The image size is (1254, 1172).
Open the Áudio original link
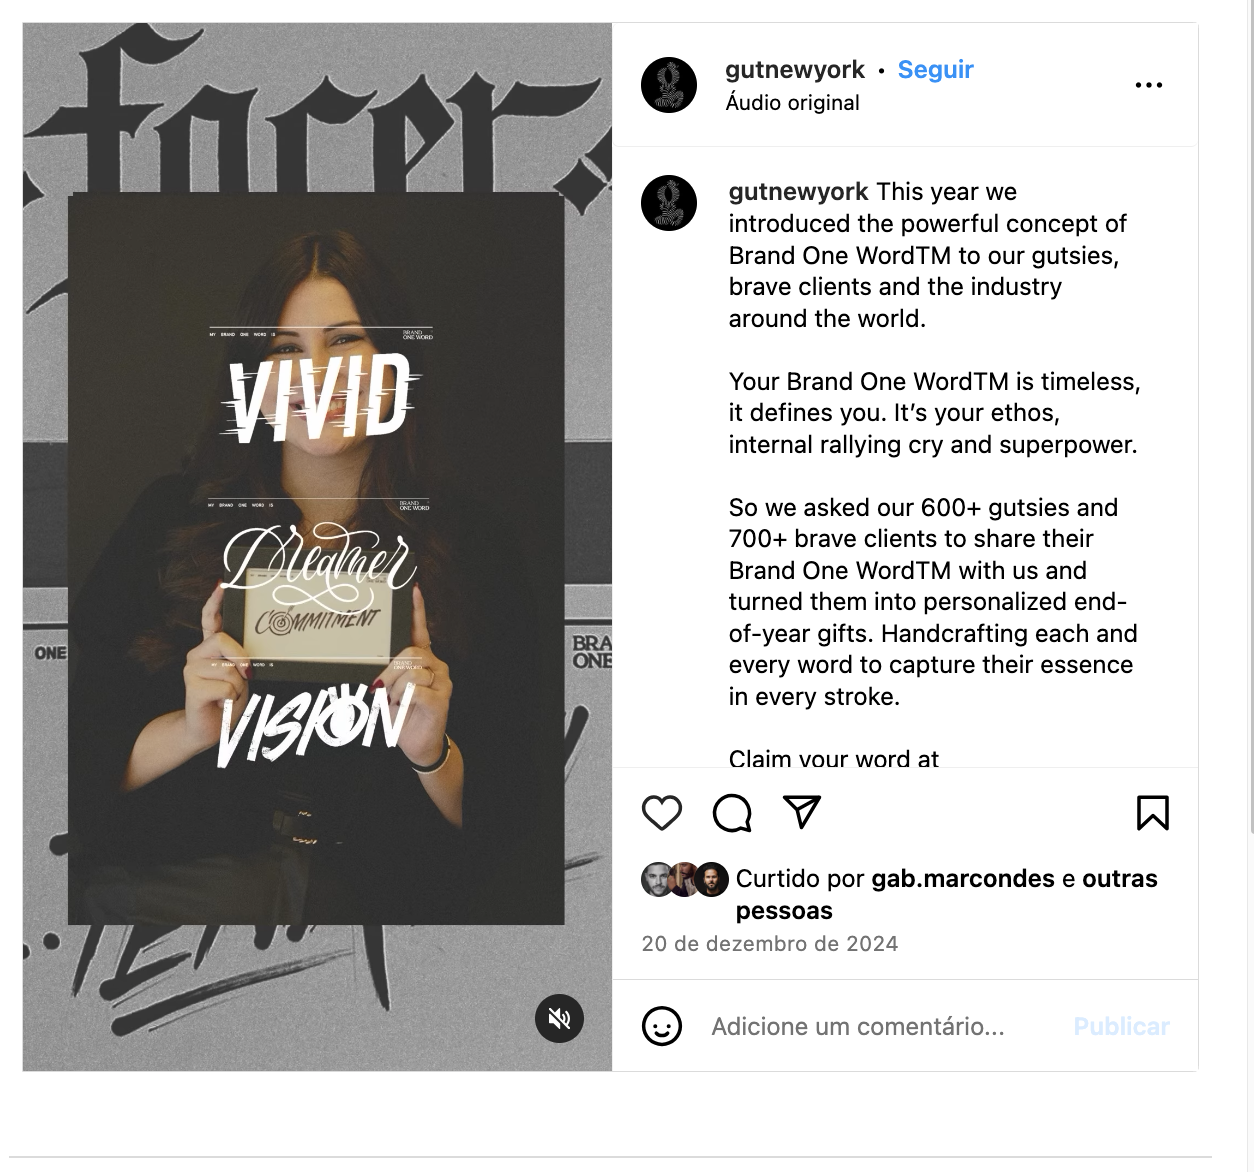point(792,102)
